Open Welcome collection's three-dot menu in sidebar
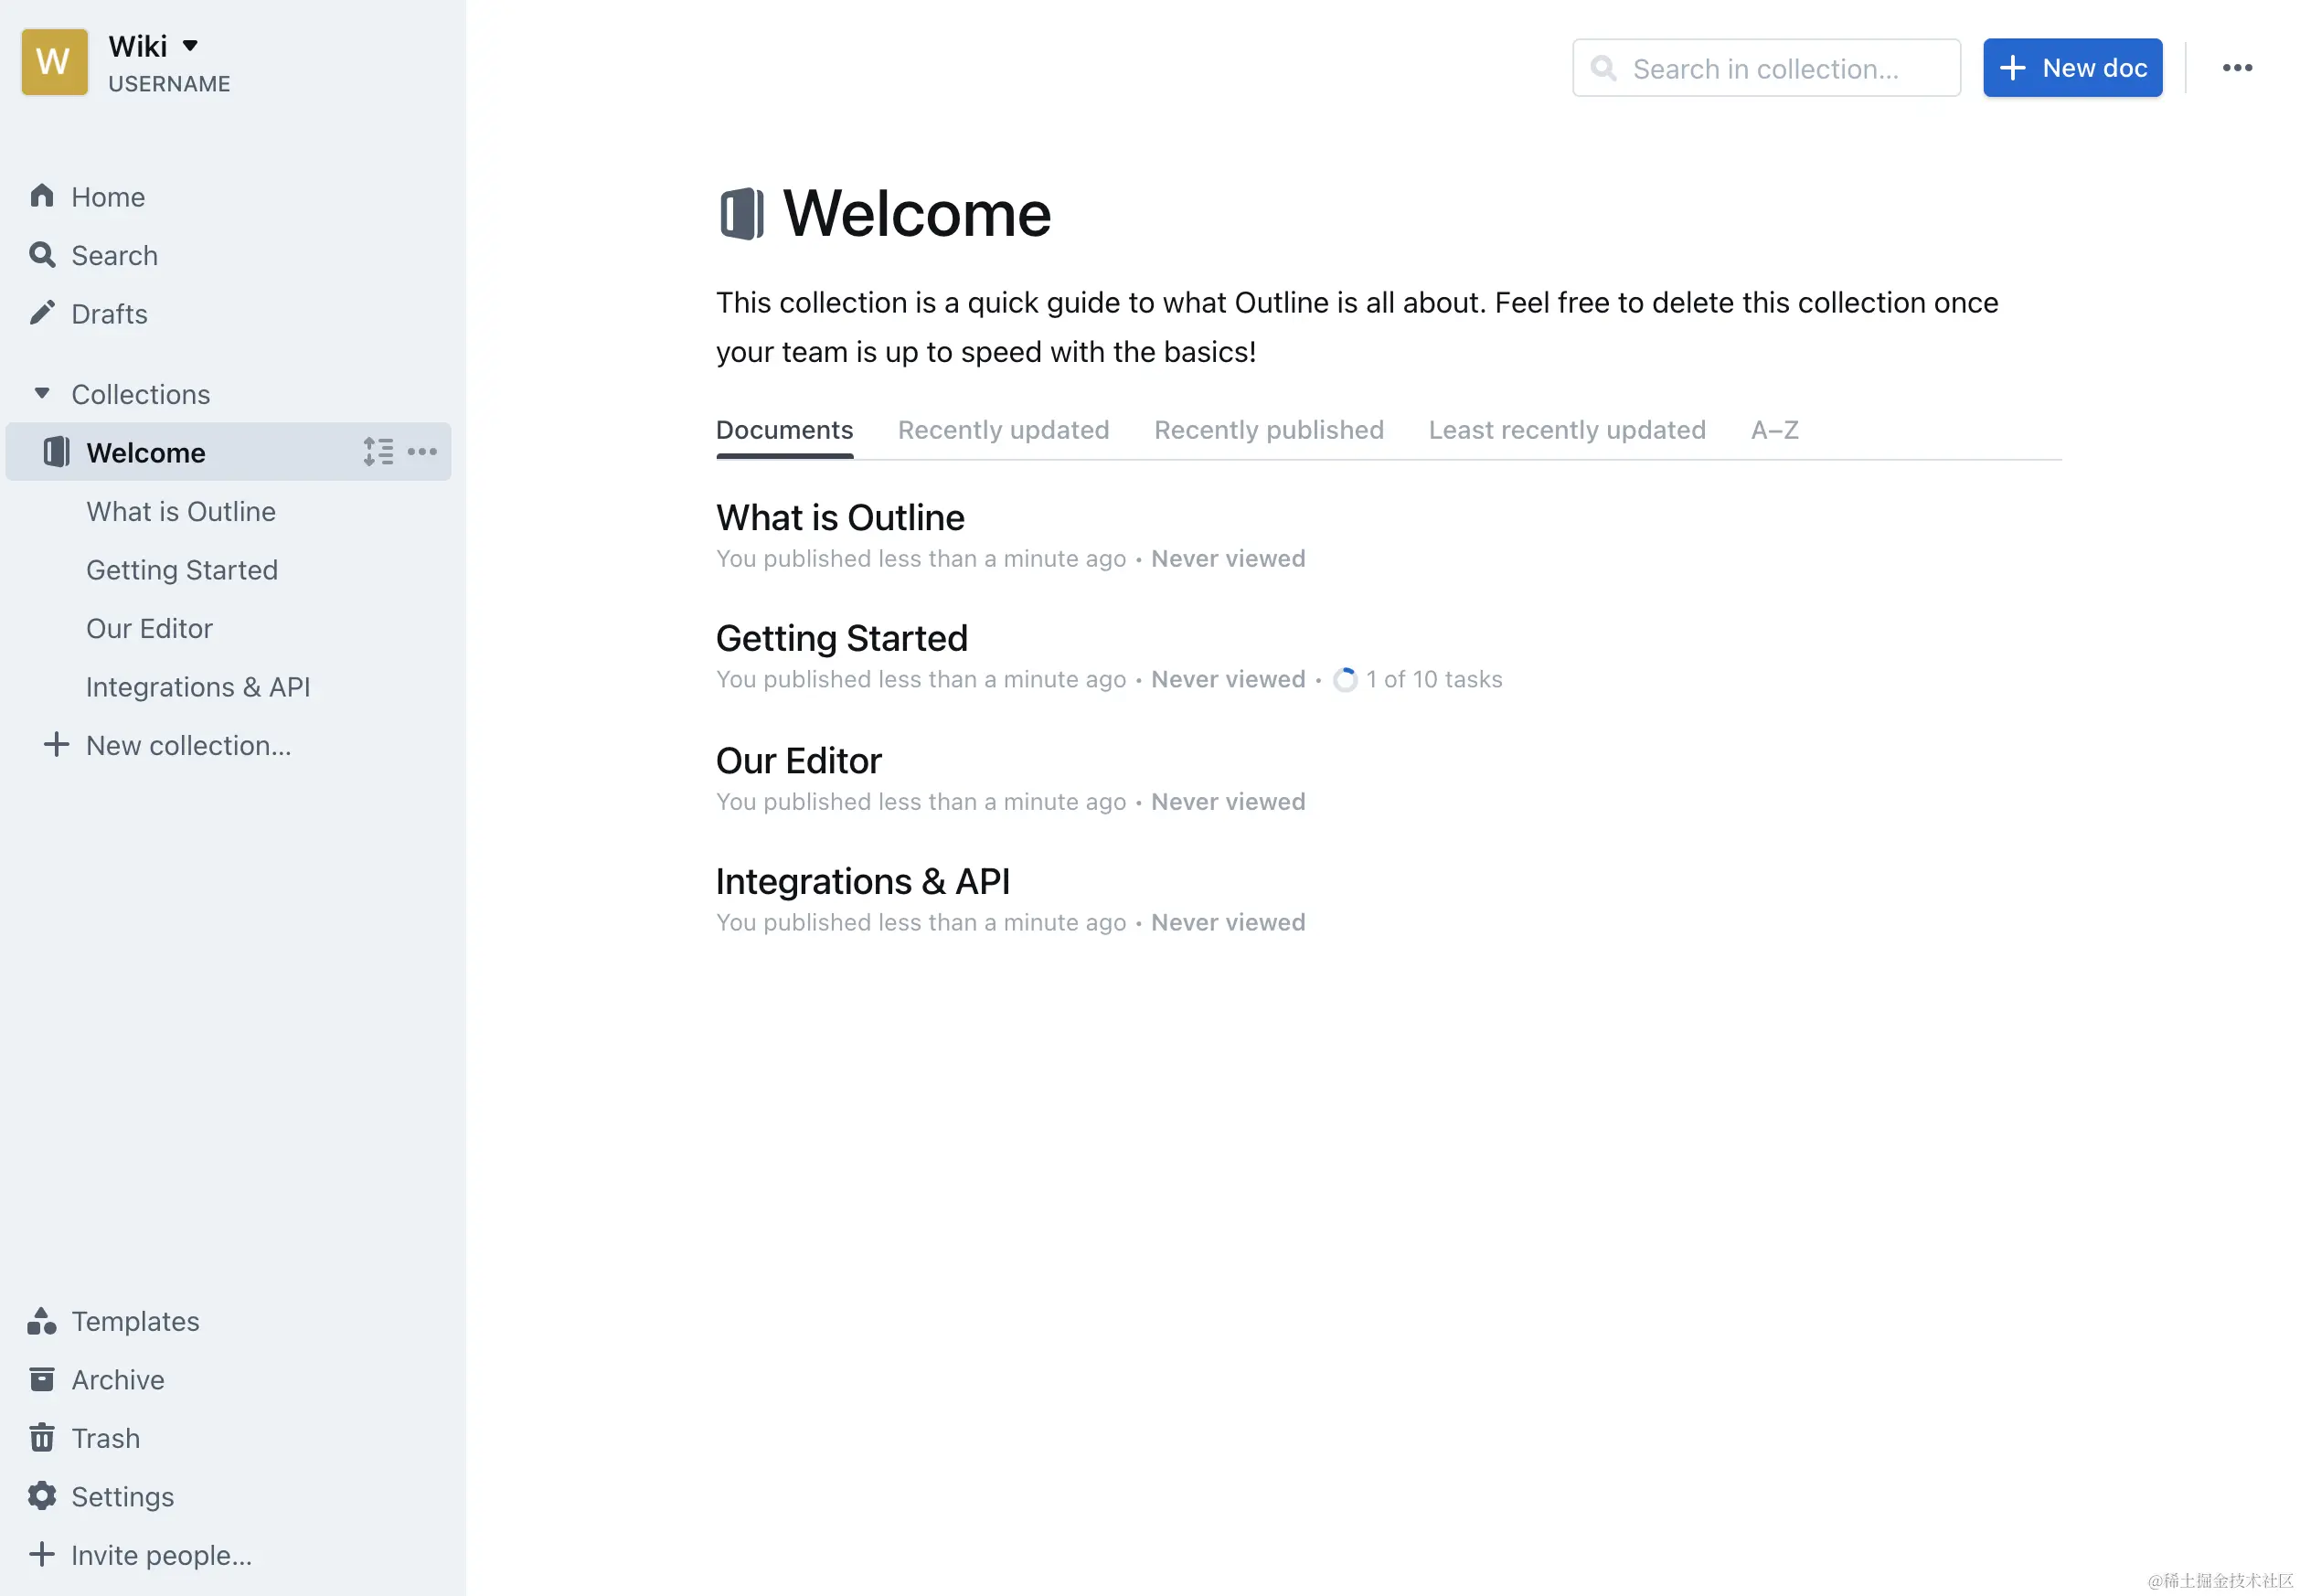This screenshot has height=1596, width=2300. [x=422, y=452]
